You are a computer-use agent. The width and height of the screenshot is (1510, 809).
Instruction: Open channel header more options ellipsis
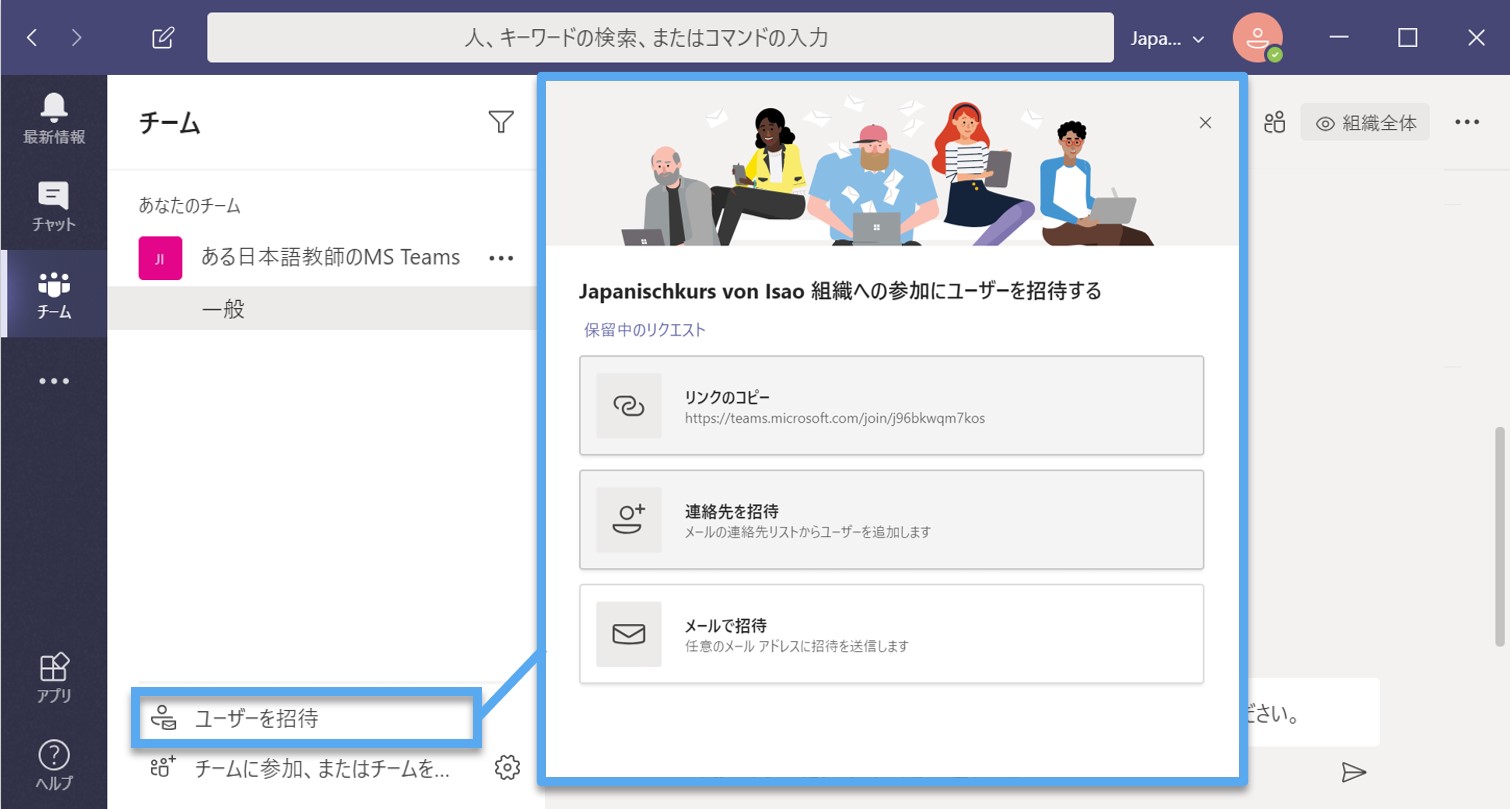(x=1467, y=122)
